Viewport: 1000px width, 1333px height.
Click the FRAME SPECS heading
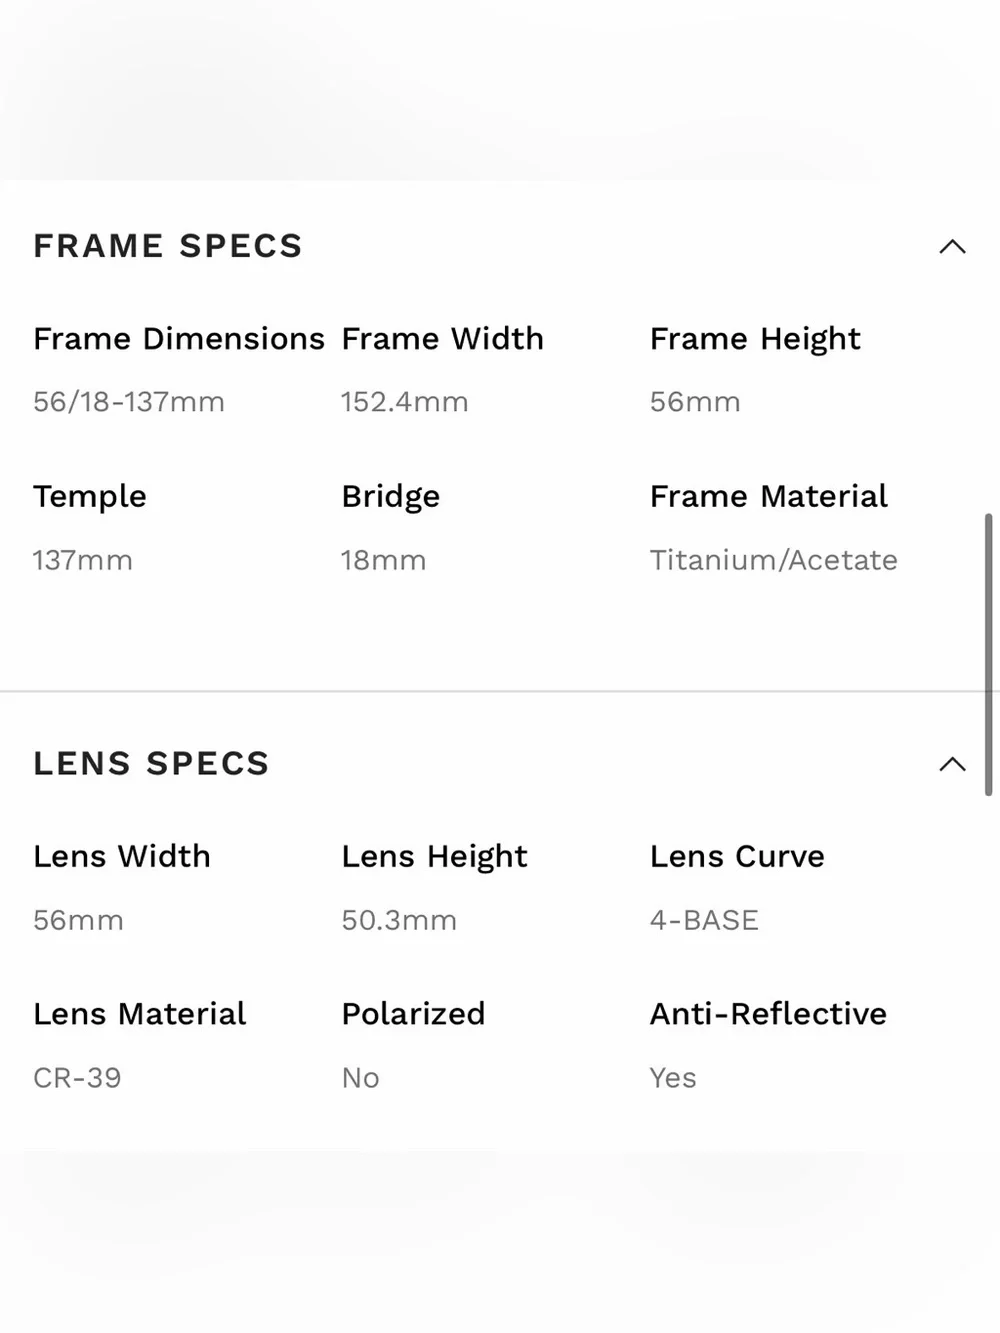point(168,246)
